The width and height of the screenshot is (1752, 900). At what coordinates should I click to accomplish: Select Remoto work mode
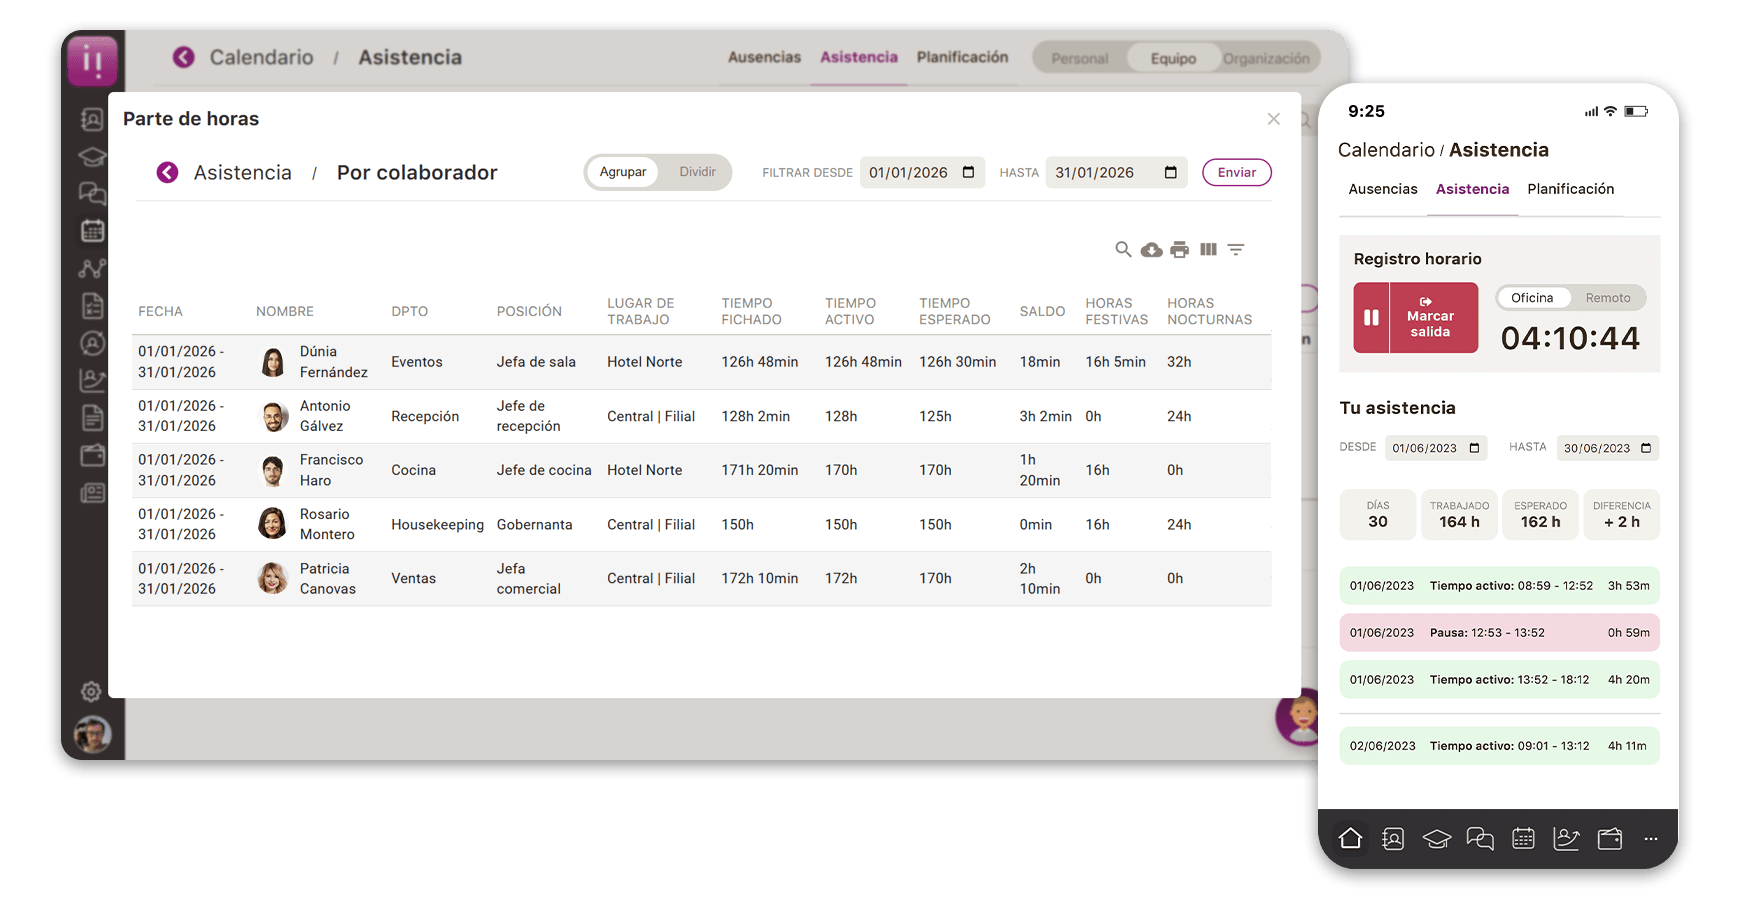[1607, 298]
